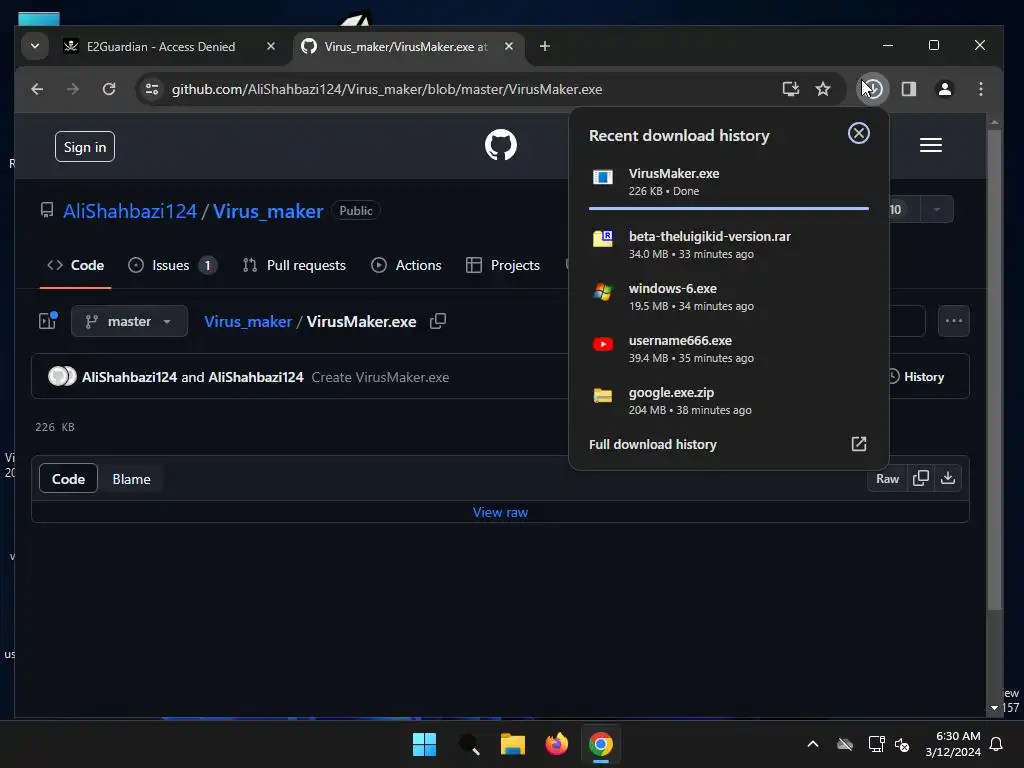The width and height of the screenshot is (1024, 768).
Task: Open username666.exe download entry
Action: click(x=728, y=349)
